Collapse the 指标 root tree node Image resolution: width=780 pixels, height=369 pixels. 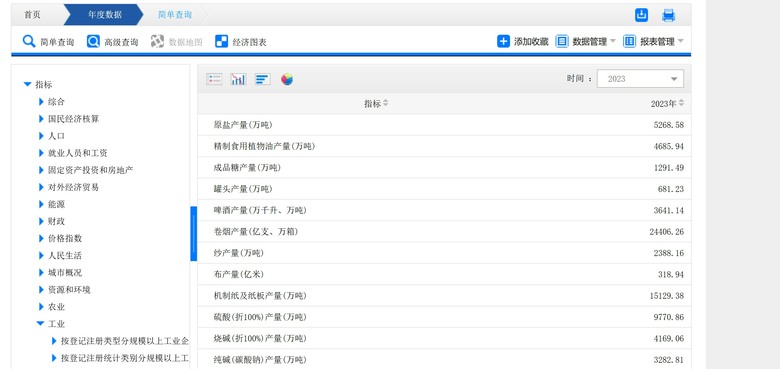tap(28, 85)
